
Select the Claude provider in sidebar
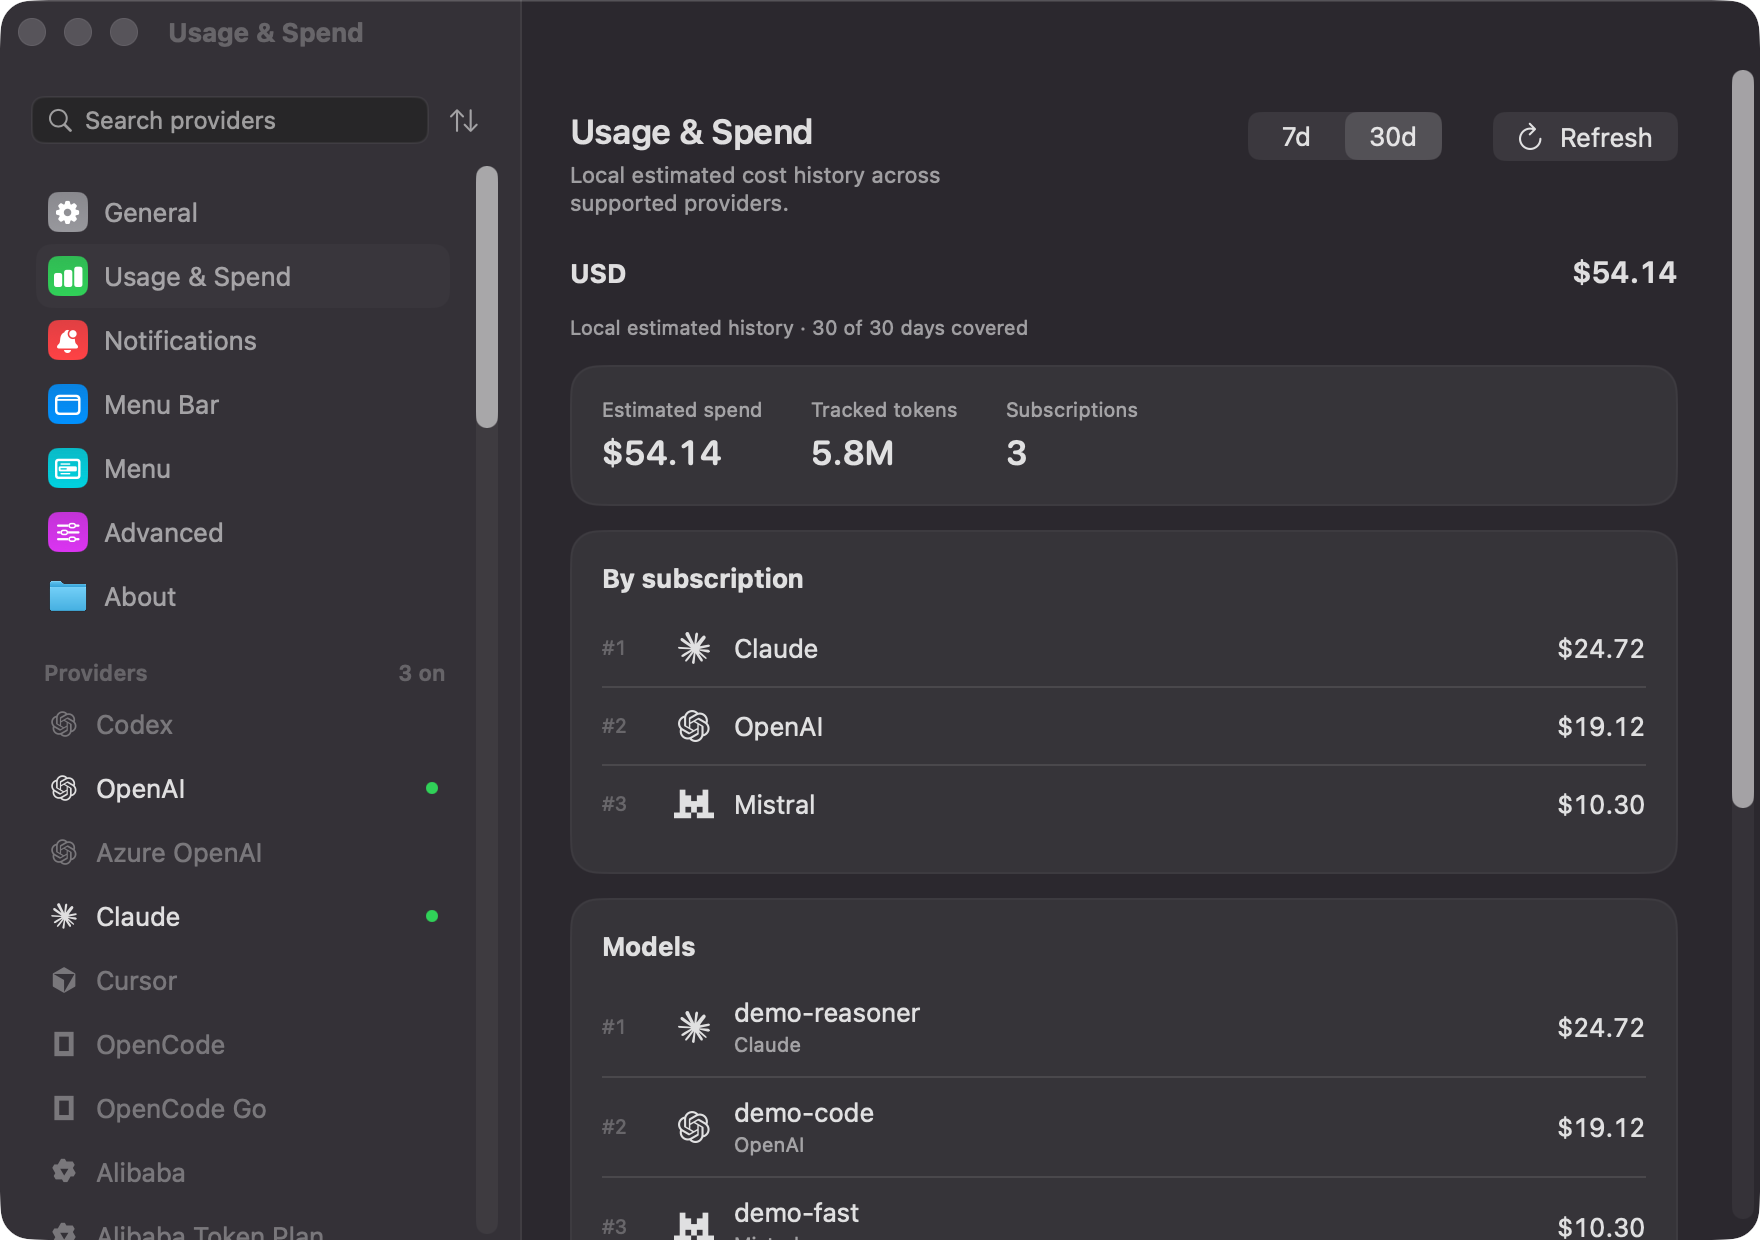(242, 916)
